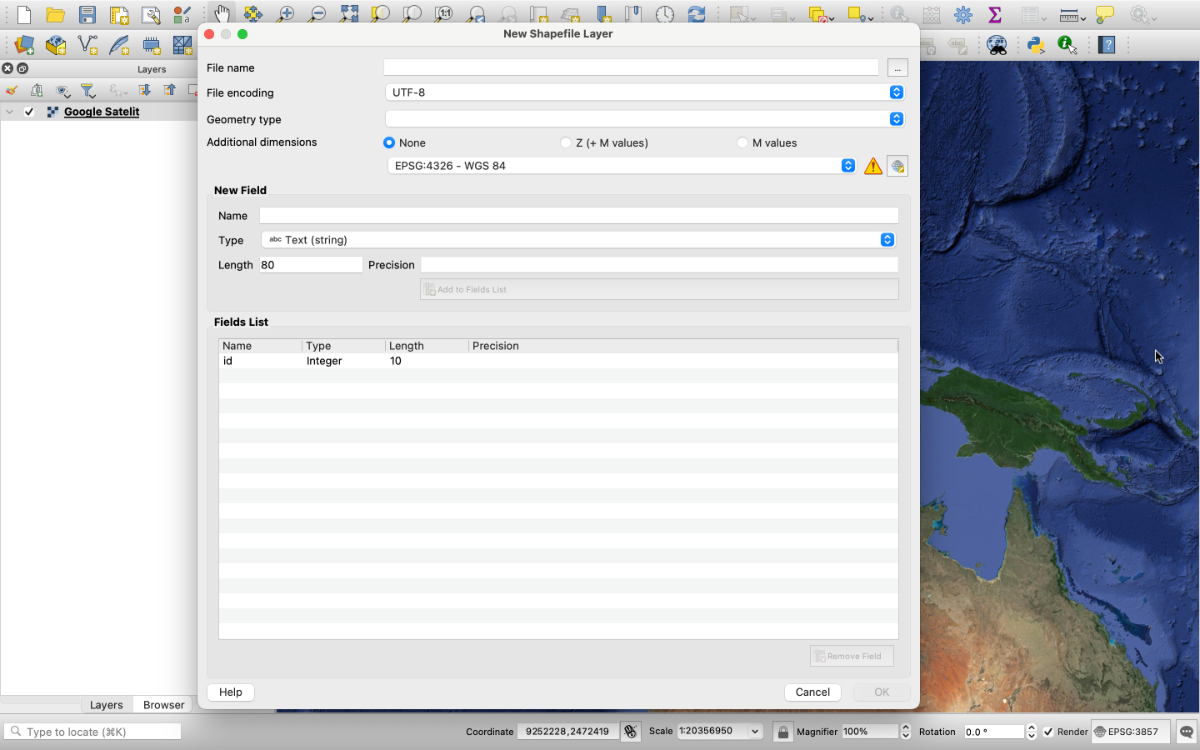Zoom to native resolution 1:1 icon
Viewport: 1200px width, 750px height.
444,15
